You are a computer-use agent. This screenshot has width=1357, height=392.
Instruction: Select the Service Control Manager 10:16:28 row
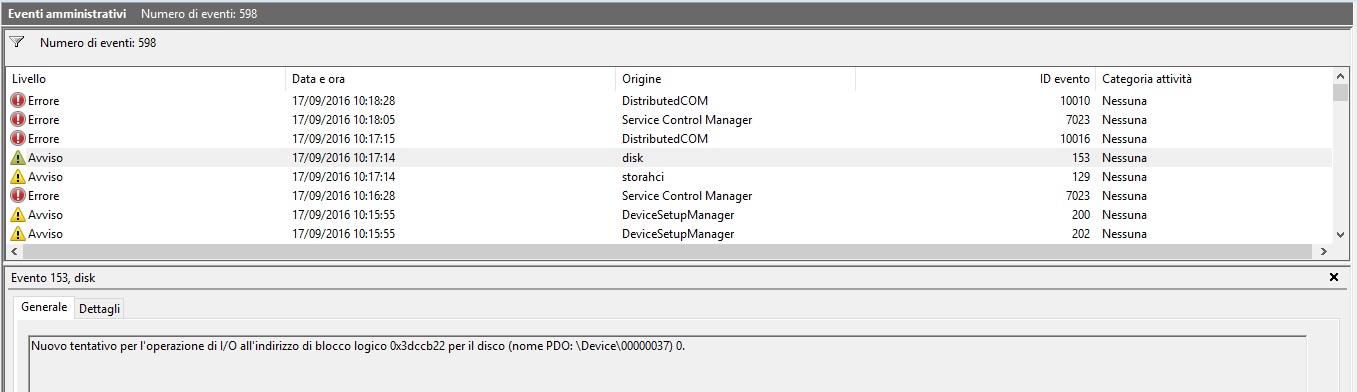[x=670, y=196]
